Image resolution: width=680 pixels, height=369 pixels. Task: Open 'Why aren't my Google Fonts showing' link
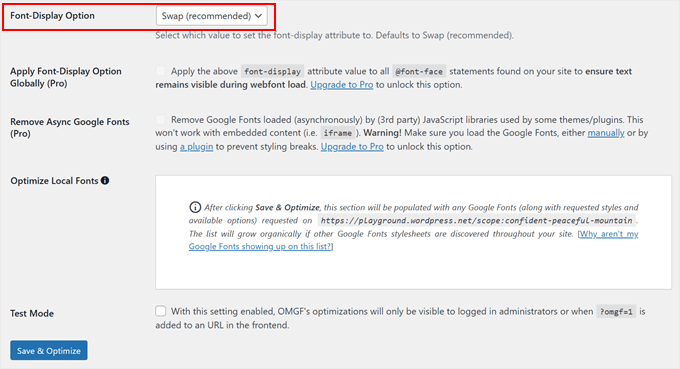[414, 240]
